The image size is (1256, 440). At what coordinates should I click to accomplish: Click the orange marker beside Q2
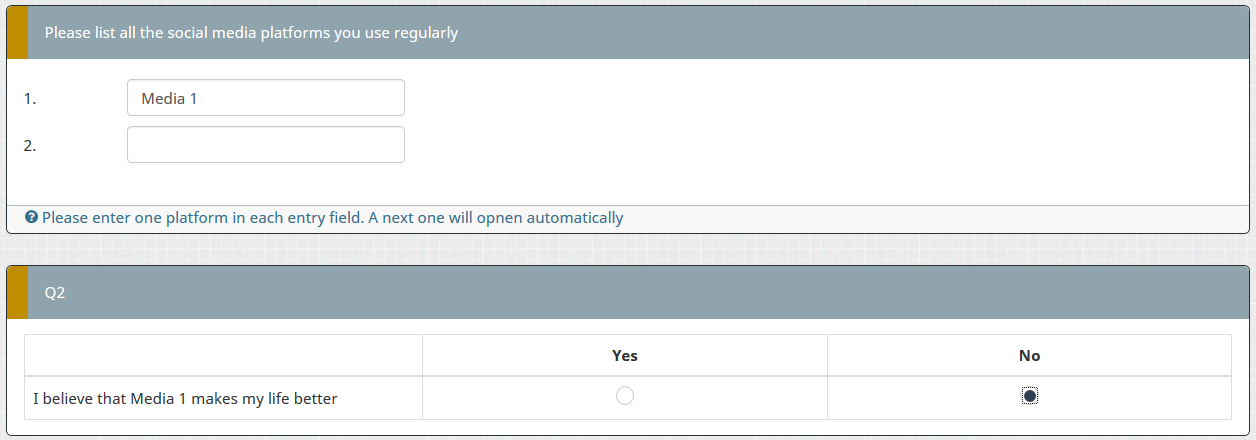[x=17, y=293]
